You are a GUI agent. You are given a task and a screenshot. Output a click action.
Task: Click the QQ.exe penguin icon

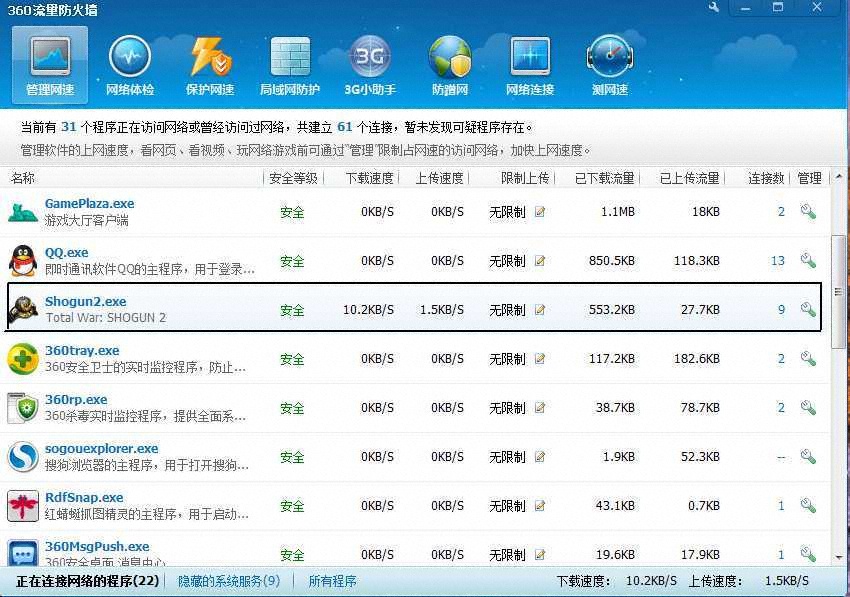[23, 261]
